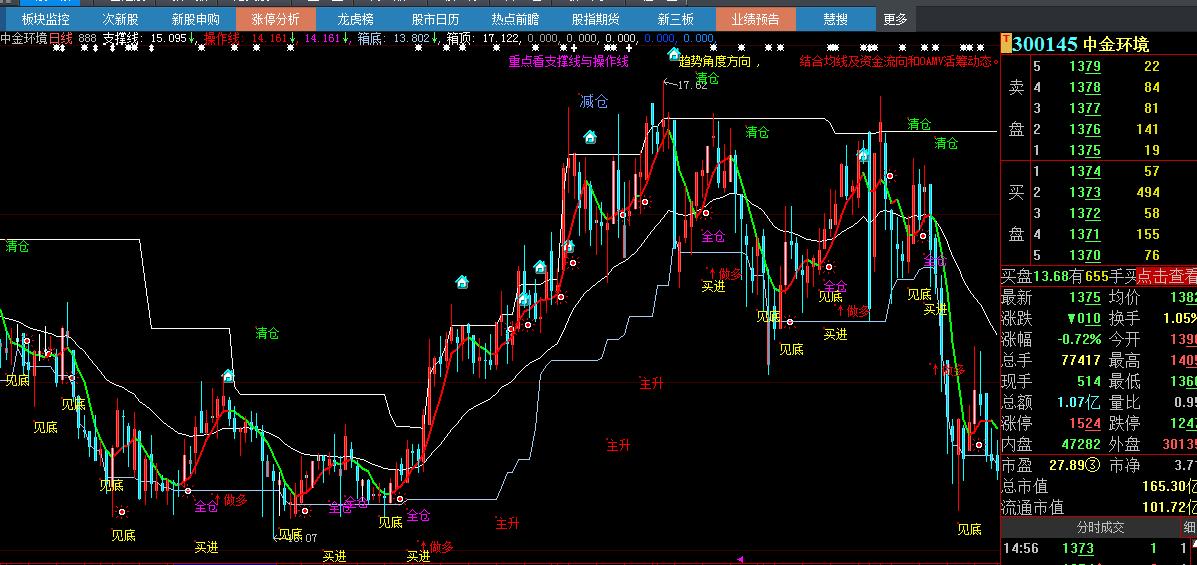Click the 现手 value 514

tap(1089, 381)
